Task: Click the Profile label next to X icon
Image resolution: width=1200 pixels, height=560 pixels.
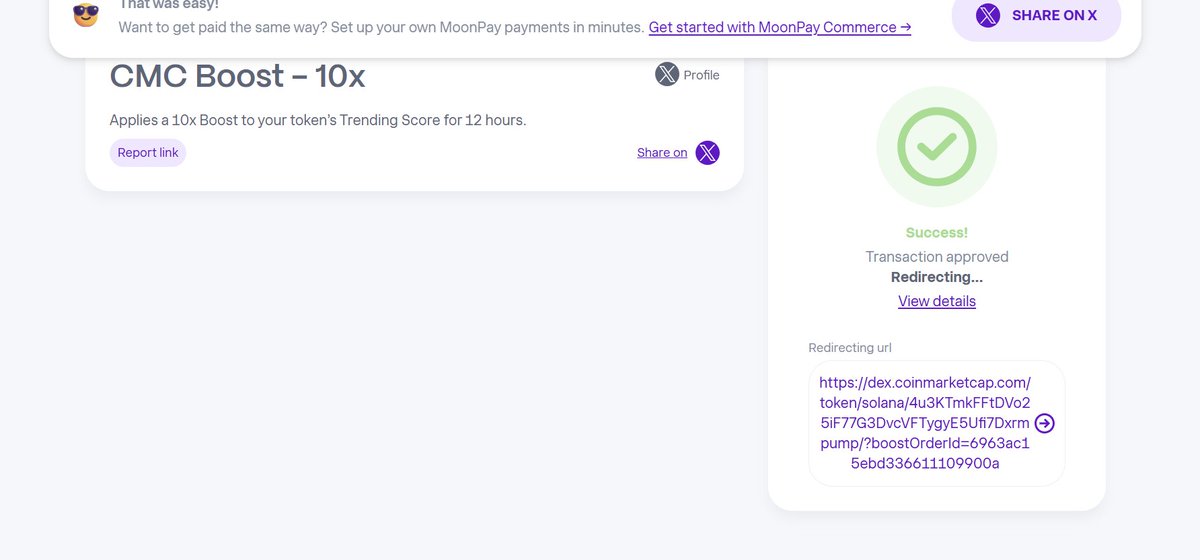Action: click(x=701, y=75)
